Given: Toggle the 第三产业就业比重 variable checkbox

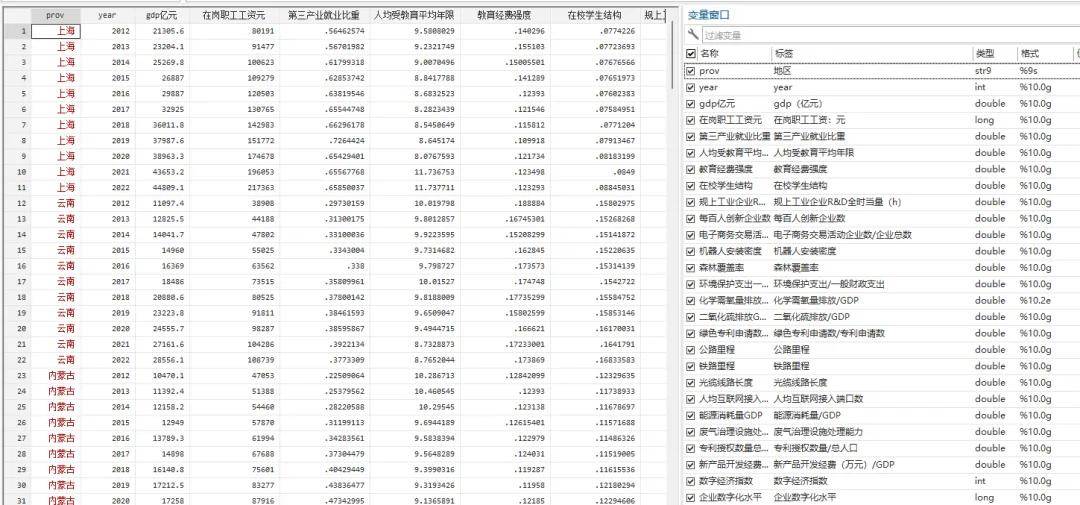Looking at the screenshot, I should (691, 136).
